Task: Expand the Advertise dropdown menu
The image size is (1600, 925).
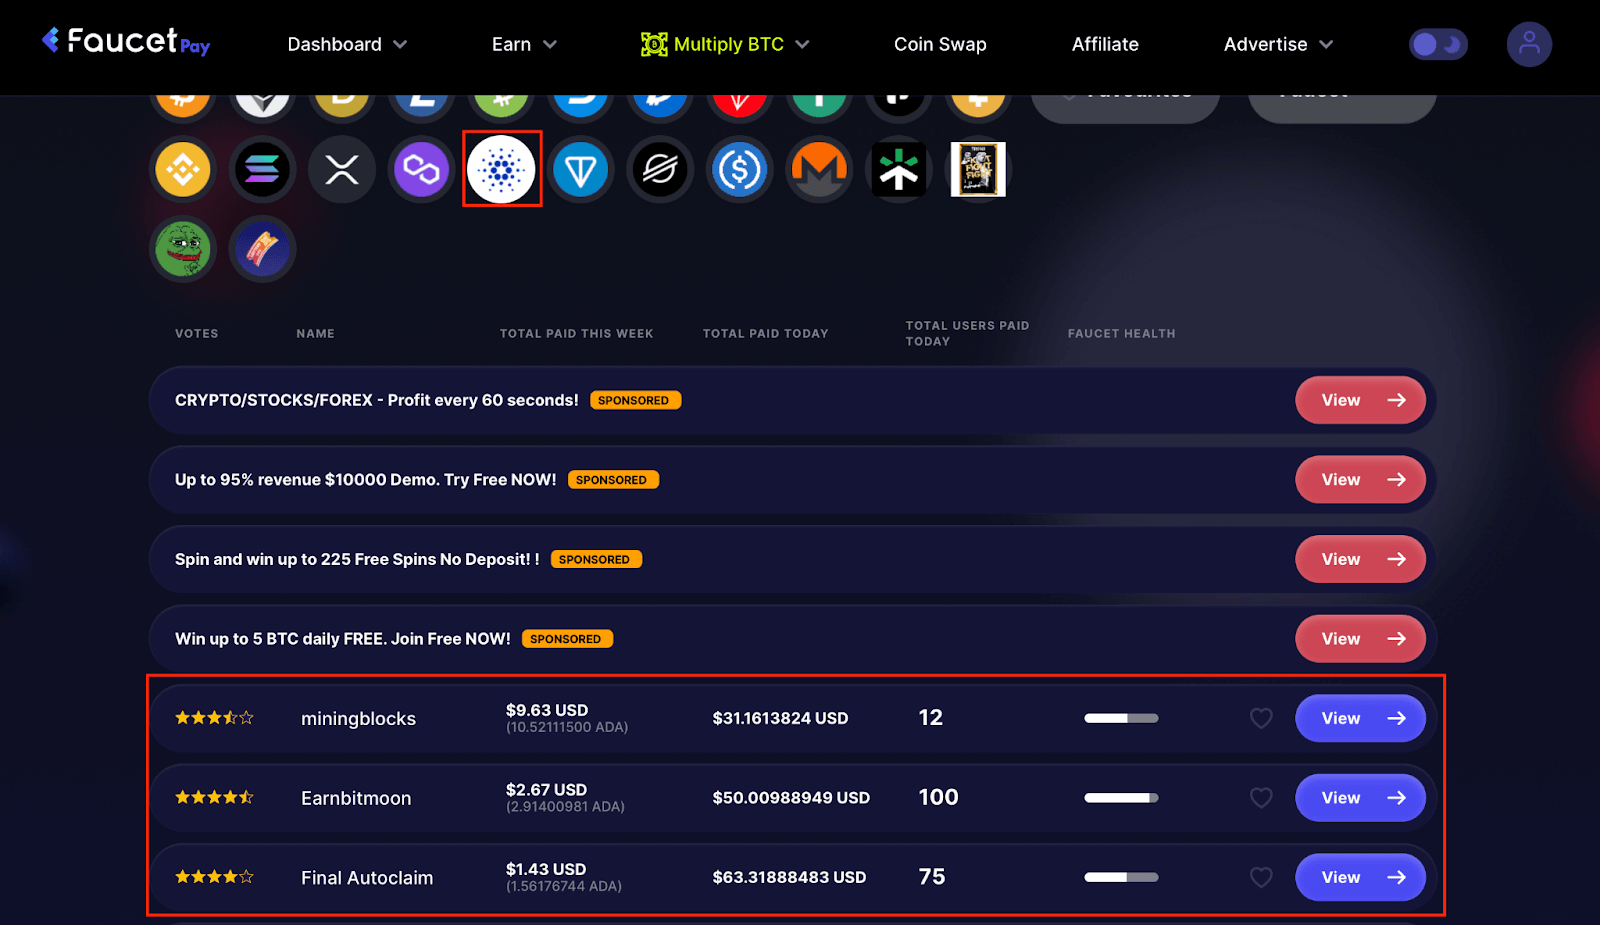Action: pyautogui.click(x=1278, y=44)
